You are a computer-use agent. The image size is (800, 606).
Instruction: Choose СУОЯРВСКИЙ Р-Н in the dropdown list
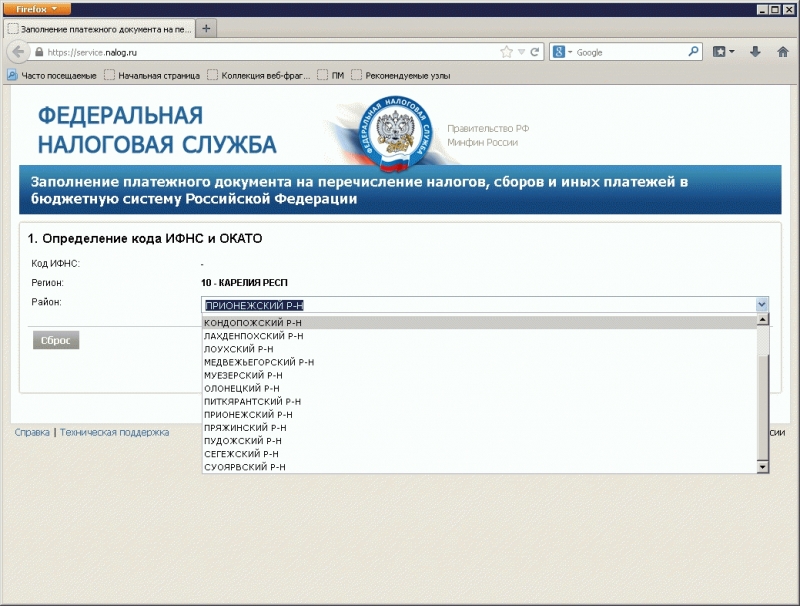(245, 467)
